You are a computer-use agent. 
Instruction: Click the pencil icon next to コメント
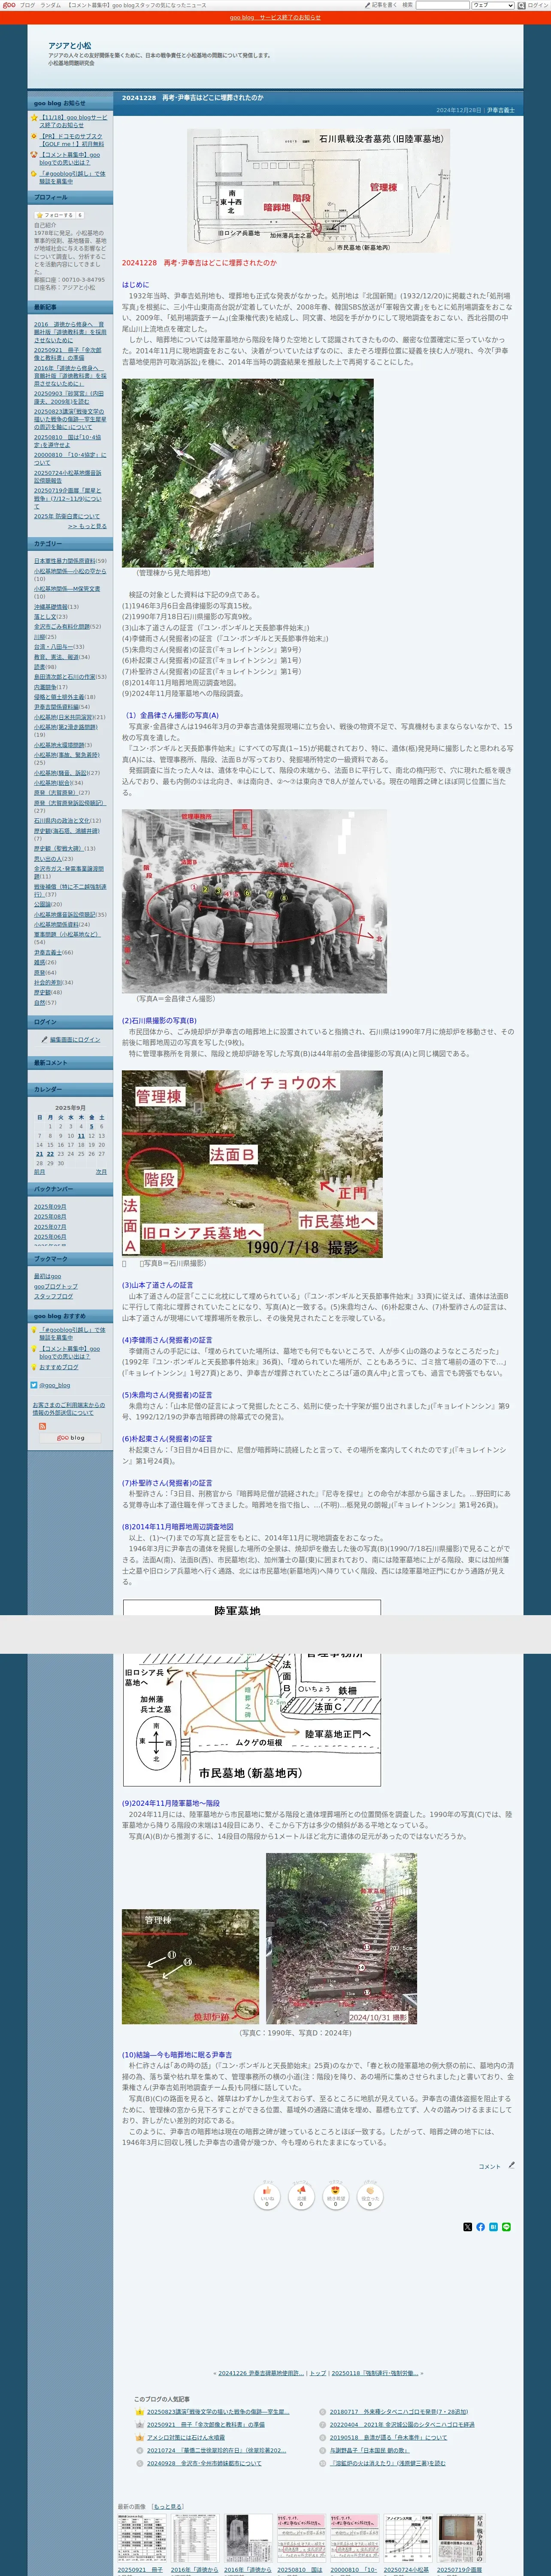(x=511, y=2165)
